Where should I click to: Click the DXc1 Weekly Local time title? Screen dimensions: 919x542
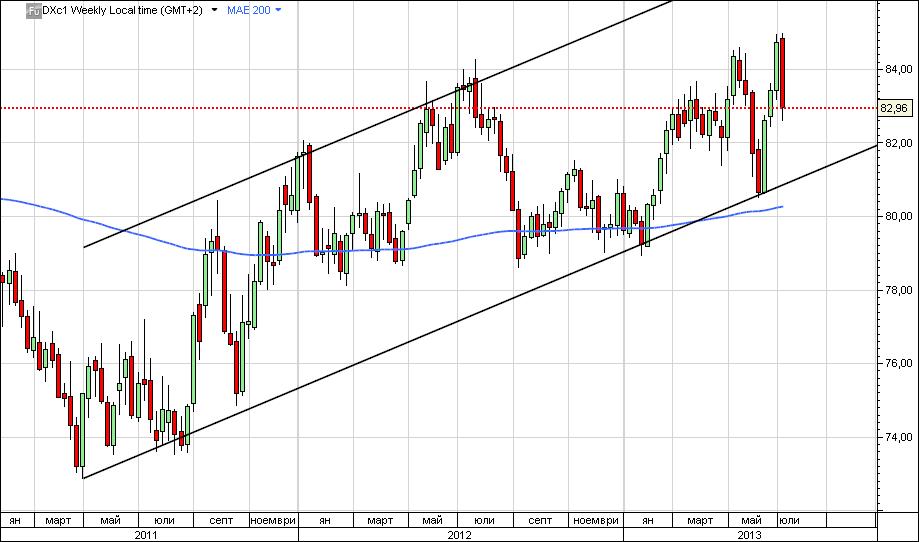pos(122,10)
